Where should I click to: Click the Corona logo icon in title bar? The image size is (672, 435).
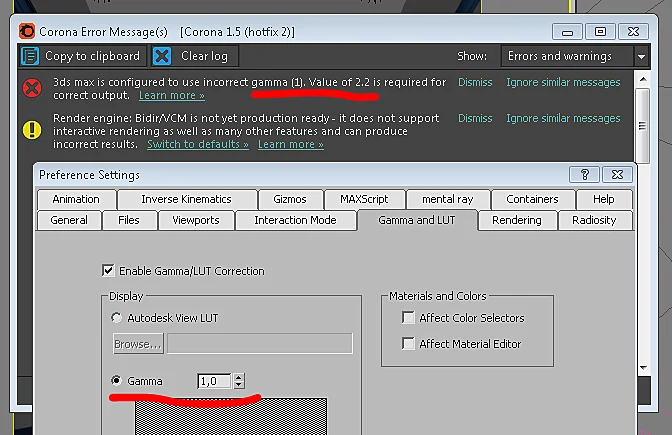[x=27, y=32]
